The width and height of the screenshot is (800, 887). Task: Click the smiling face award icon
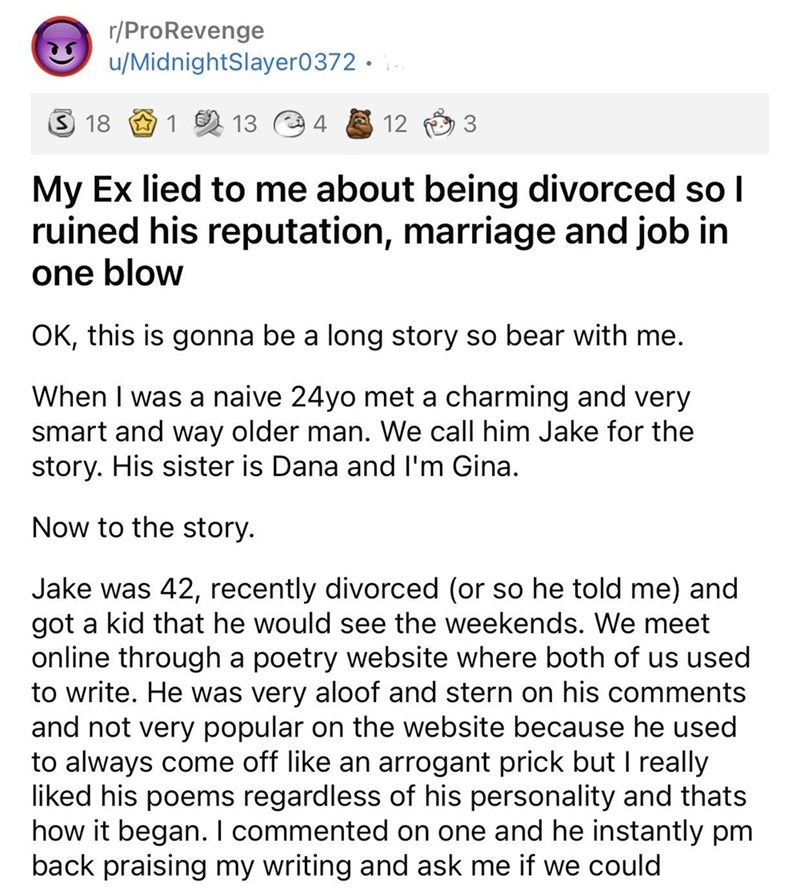click(291, 125)
